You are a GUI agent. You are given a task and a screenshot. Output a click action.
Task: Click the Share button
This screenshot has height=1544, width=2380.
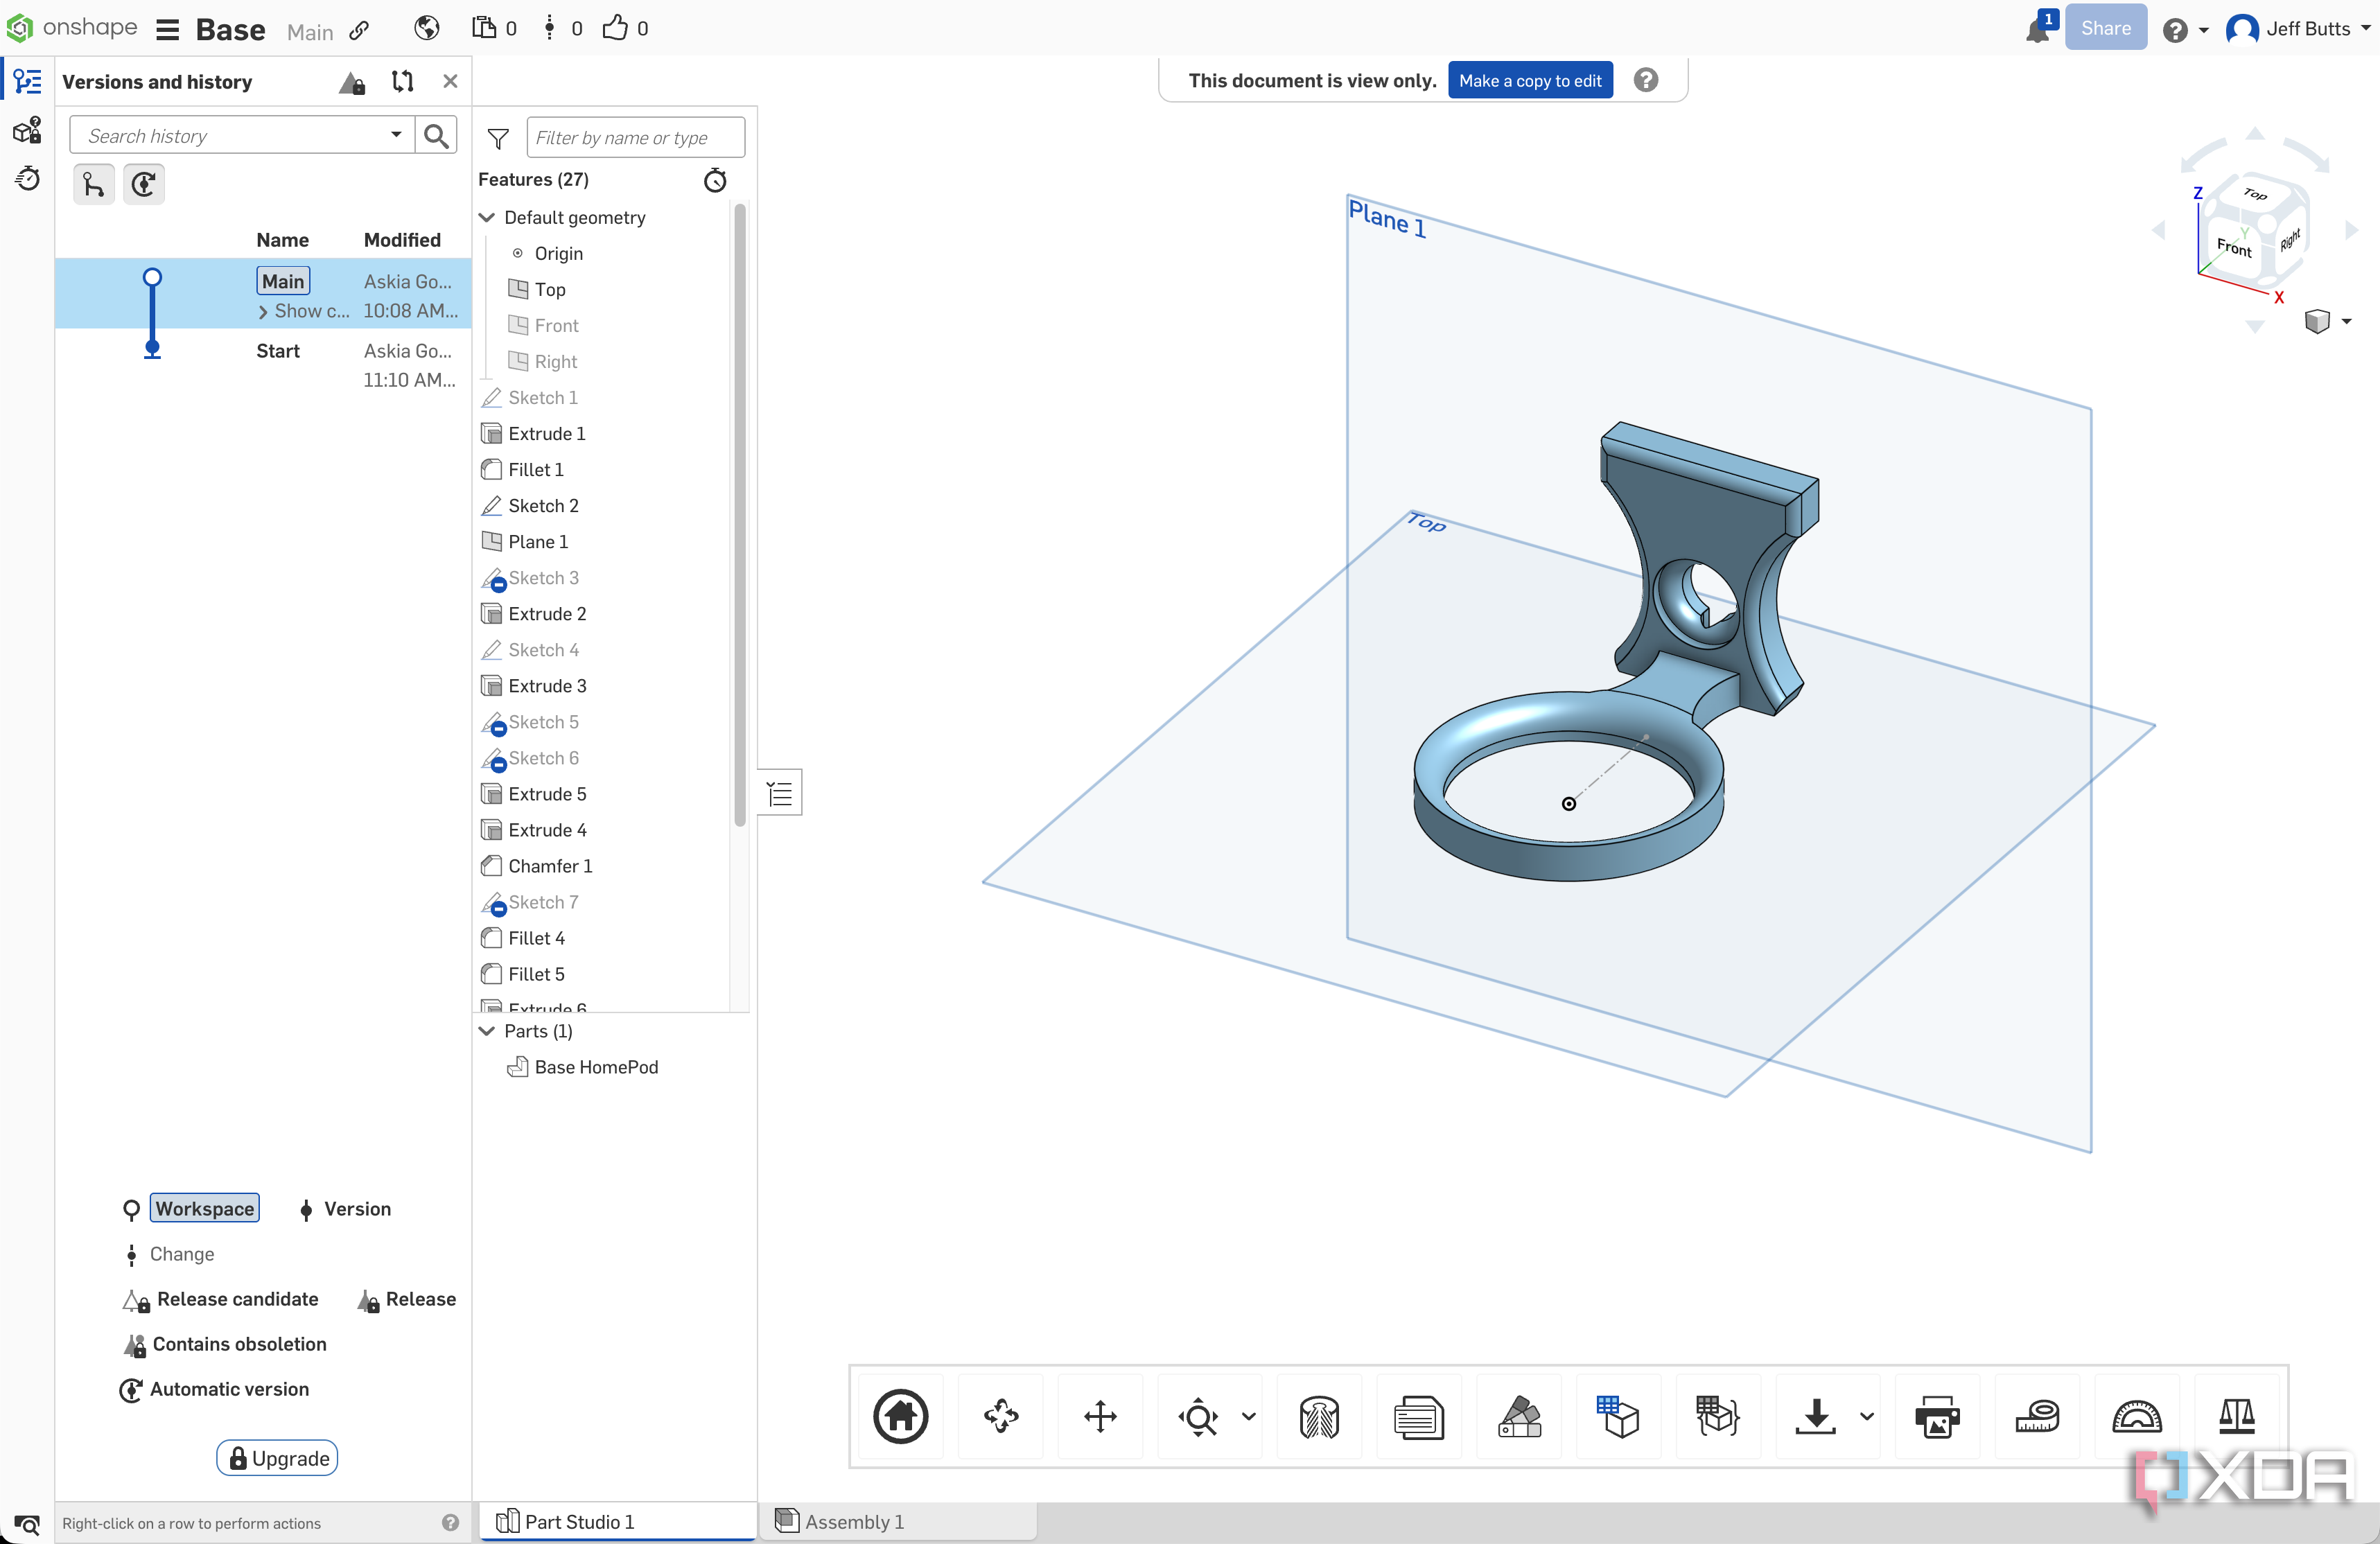click(2105, 28)
